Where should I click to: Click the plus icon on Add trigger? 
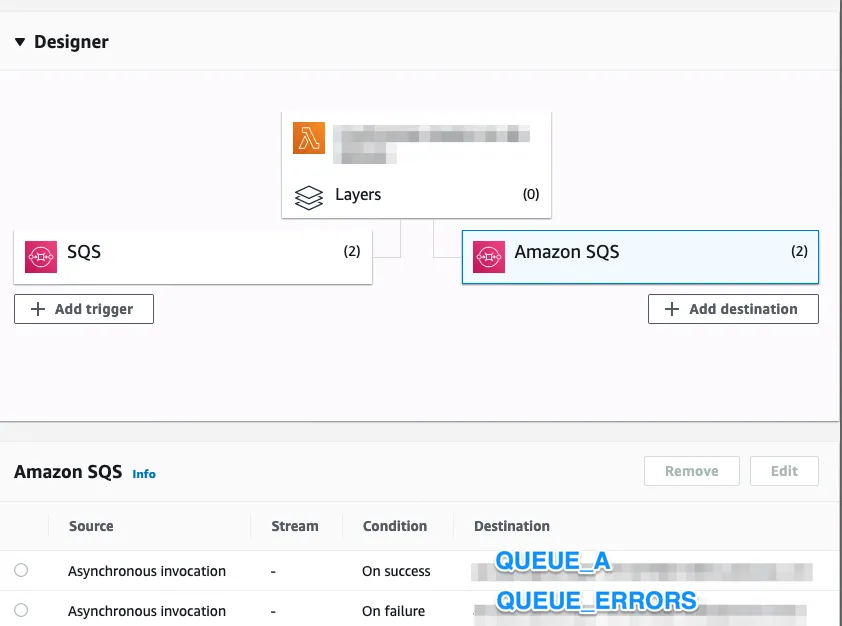coord(38,309)
